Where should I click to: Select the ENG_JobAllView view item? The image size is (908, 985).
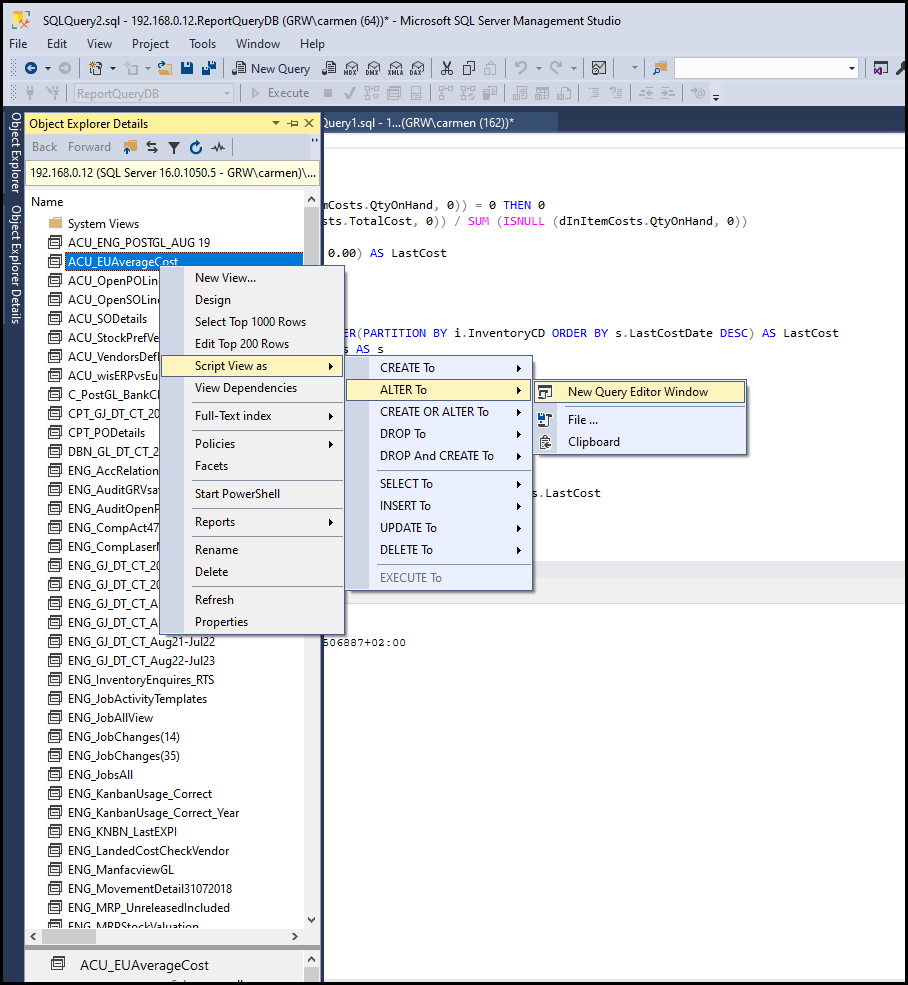(x=110, y=718)
